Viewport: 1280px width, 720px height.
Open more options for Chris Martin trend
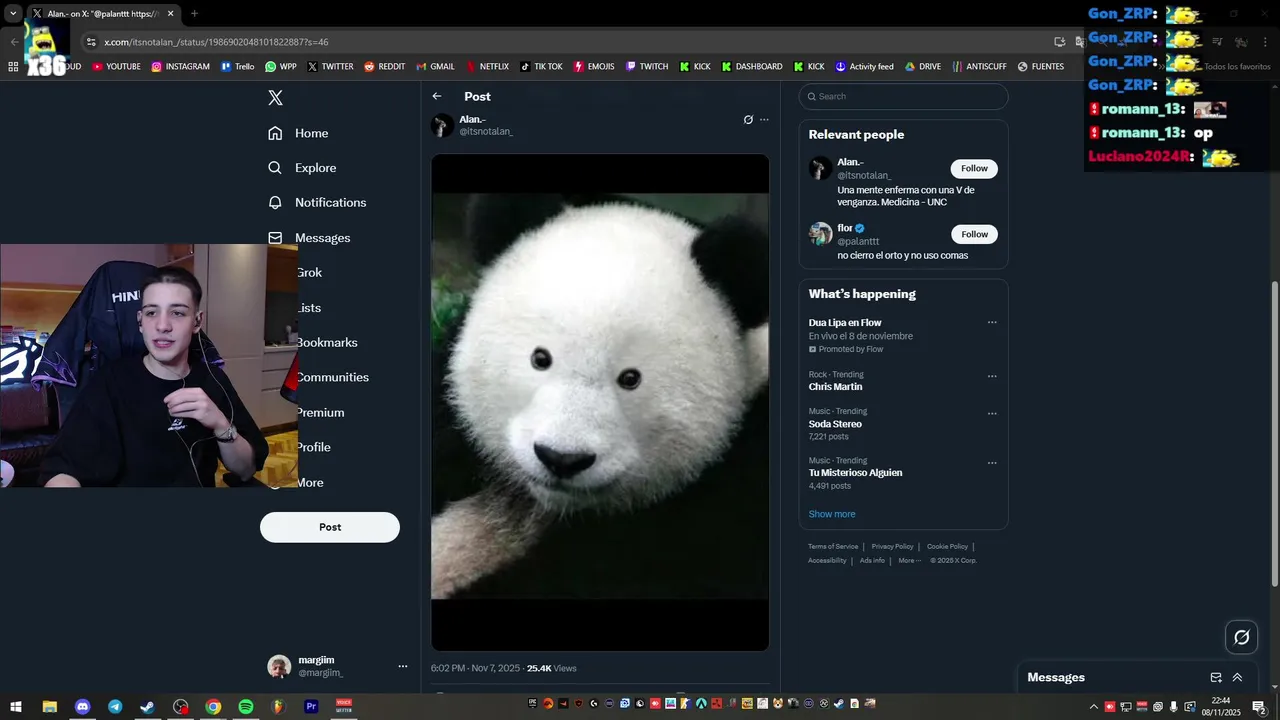(992, 376)
